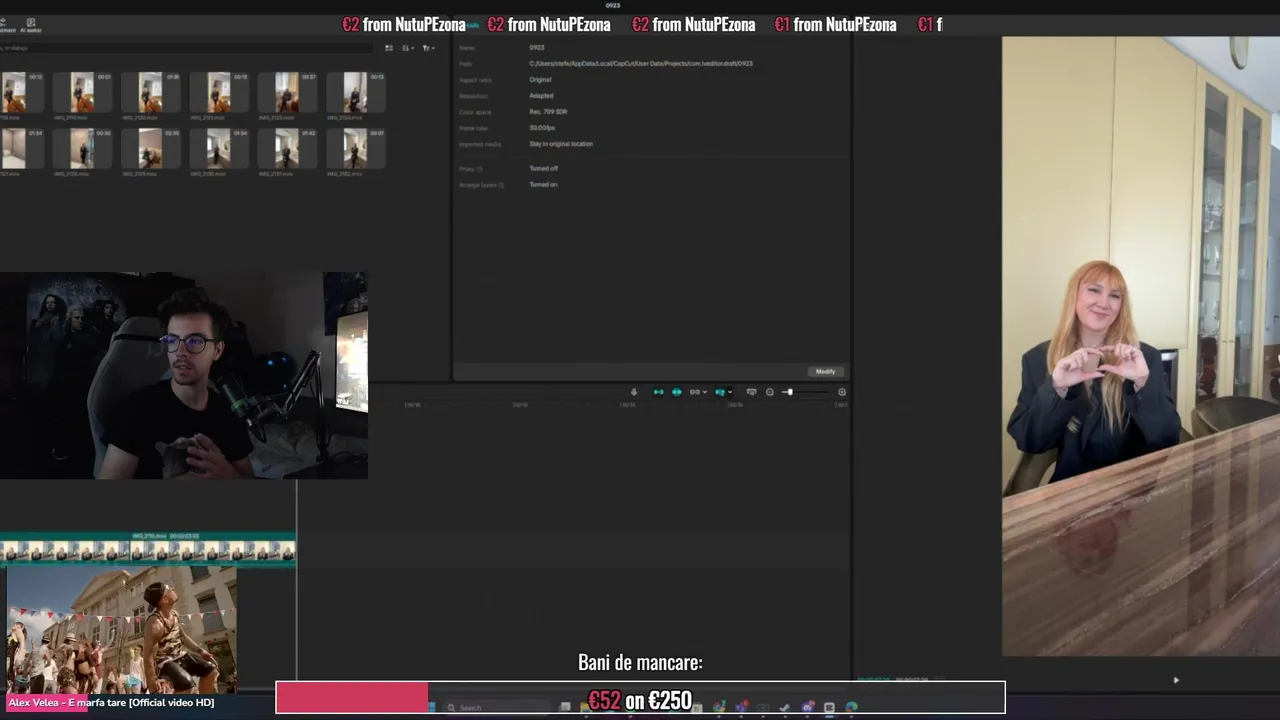
Task: Click Stay in original location text
Action: 561,143
